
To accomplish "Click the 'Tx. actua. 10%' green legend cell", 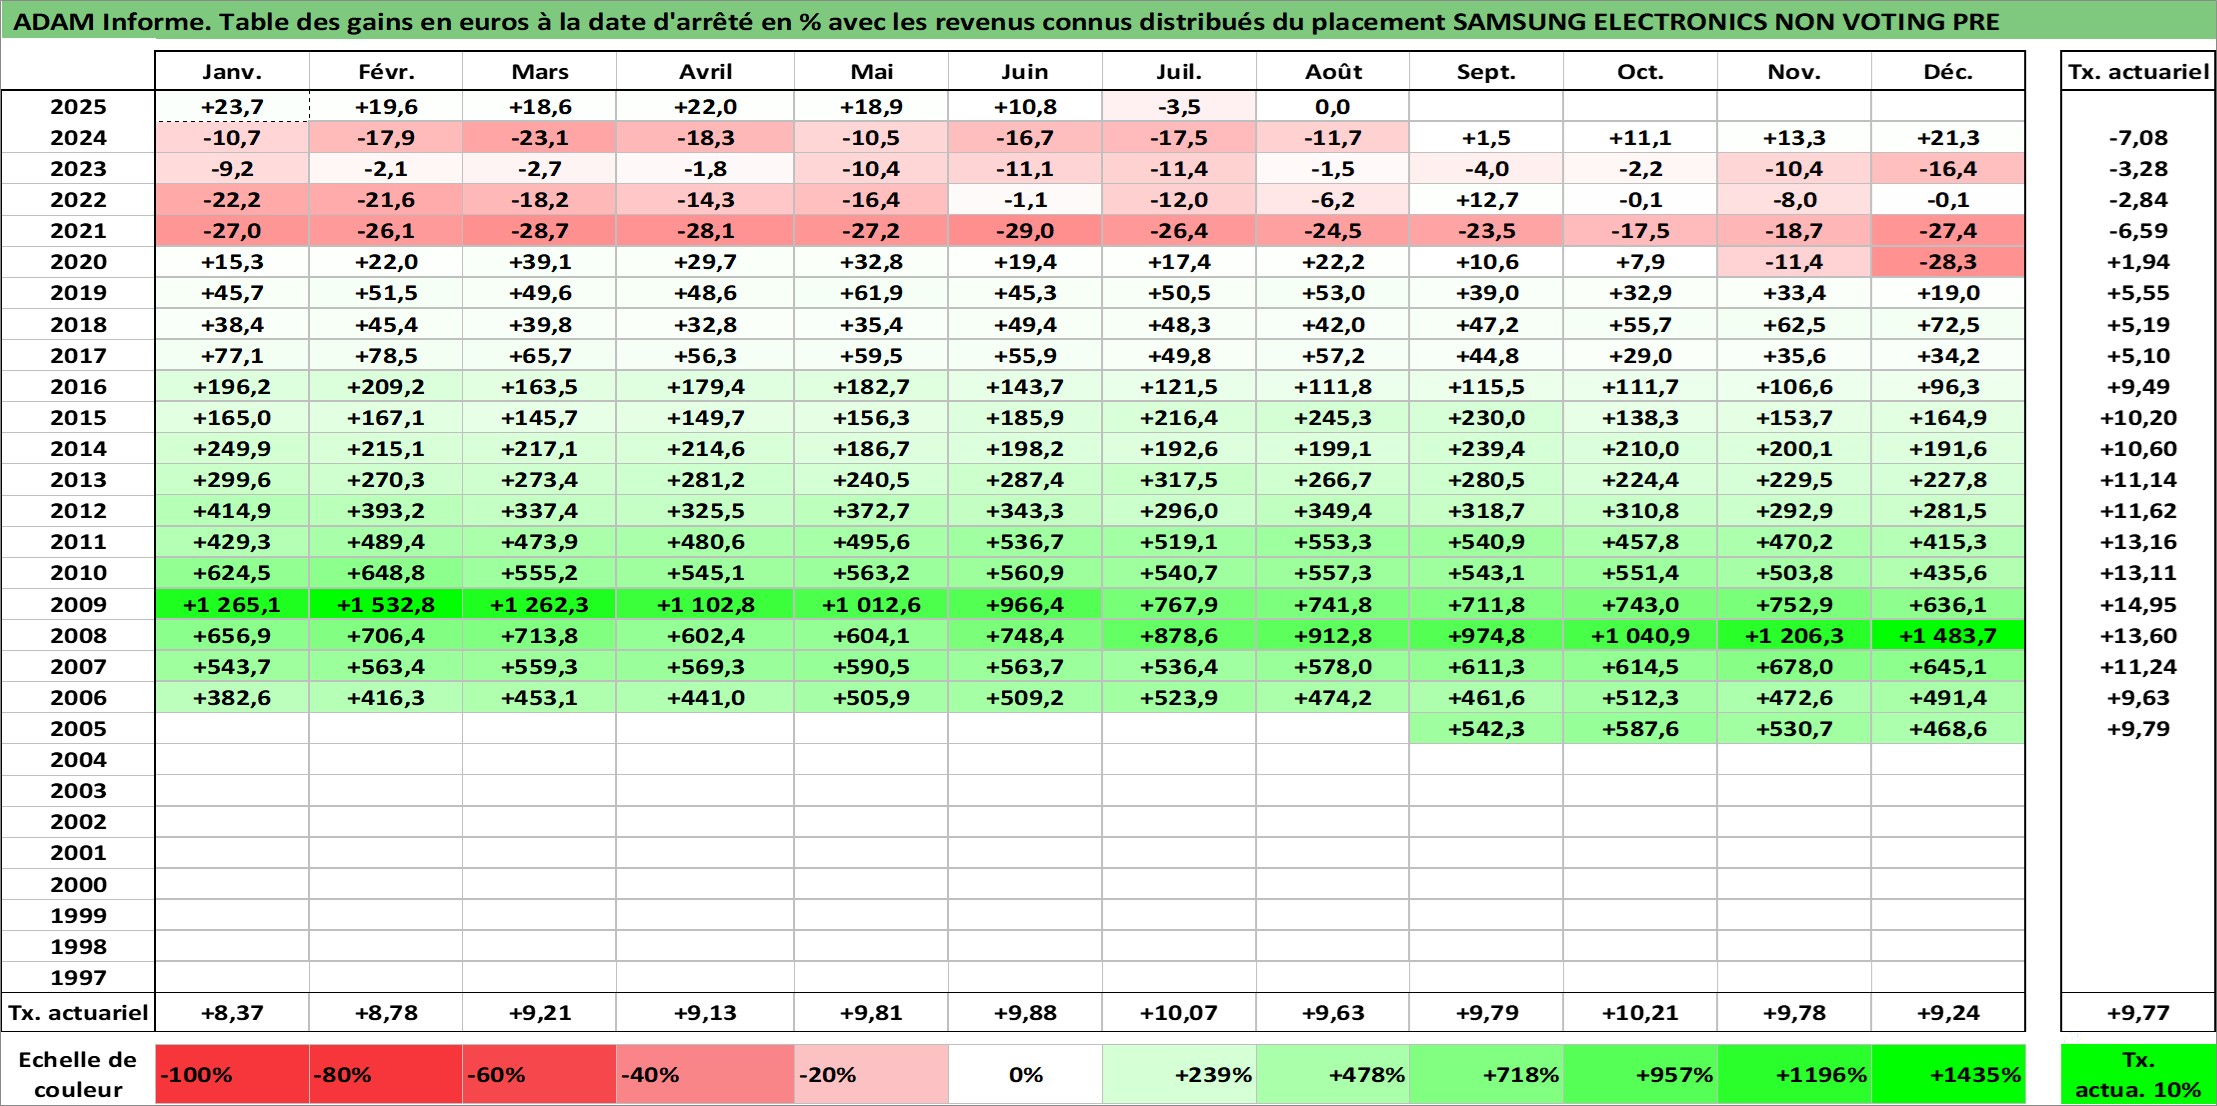I will 2138,1075.
